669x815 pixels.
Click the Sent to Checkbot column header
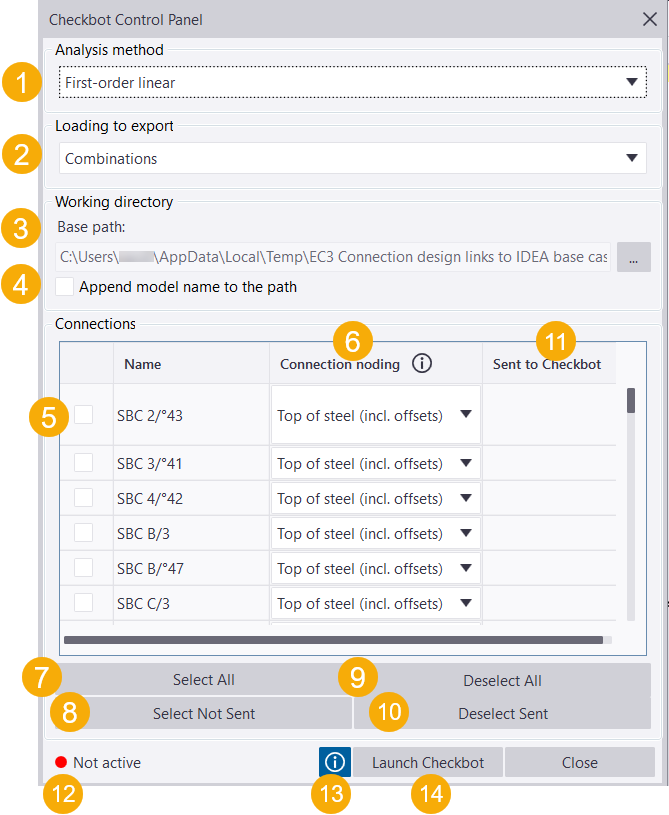pyautogui.click(x=547, y=364)
